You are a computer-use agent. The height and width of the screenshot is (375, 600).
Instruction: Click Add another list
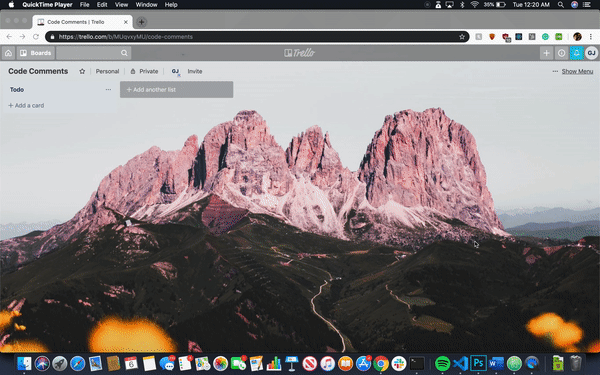coord(176,90)
